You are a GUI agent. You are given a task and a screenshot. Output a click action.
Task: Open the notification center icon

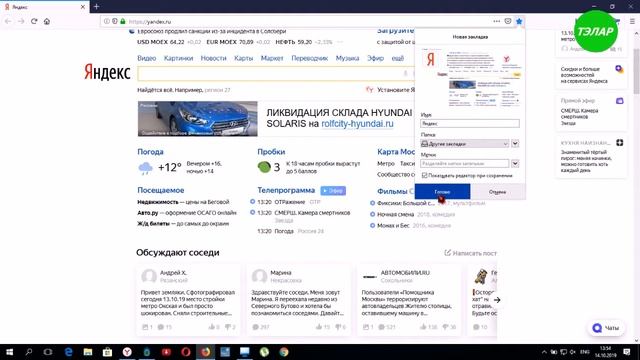627,352
